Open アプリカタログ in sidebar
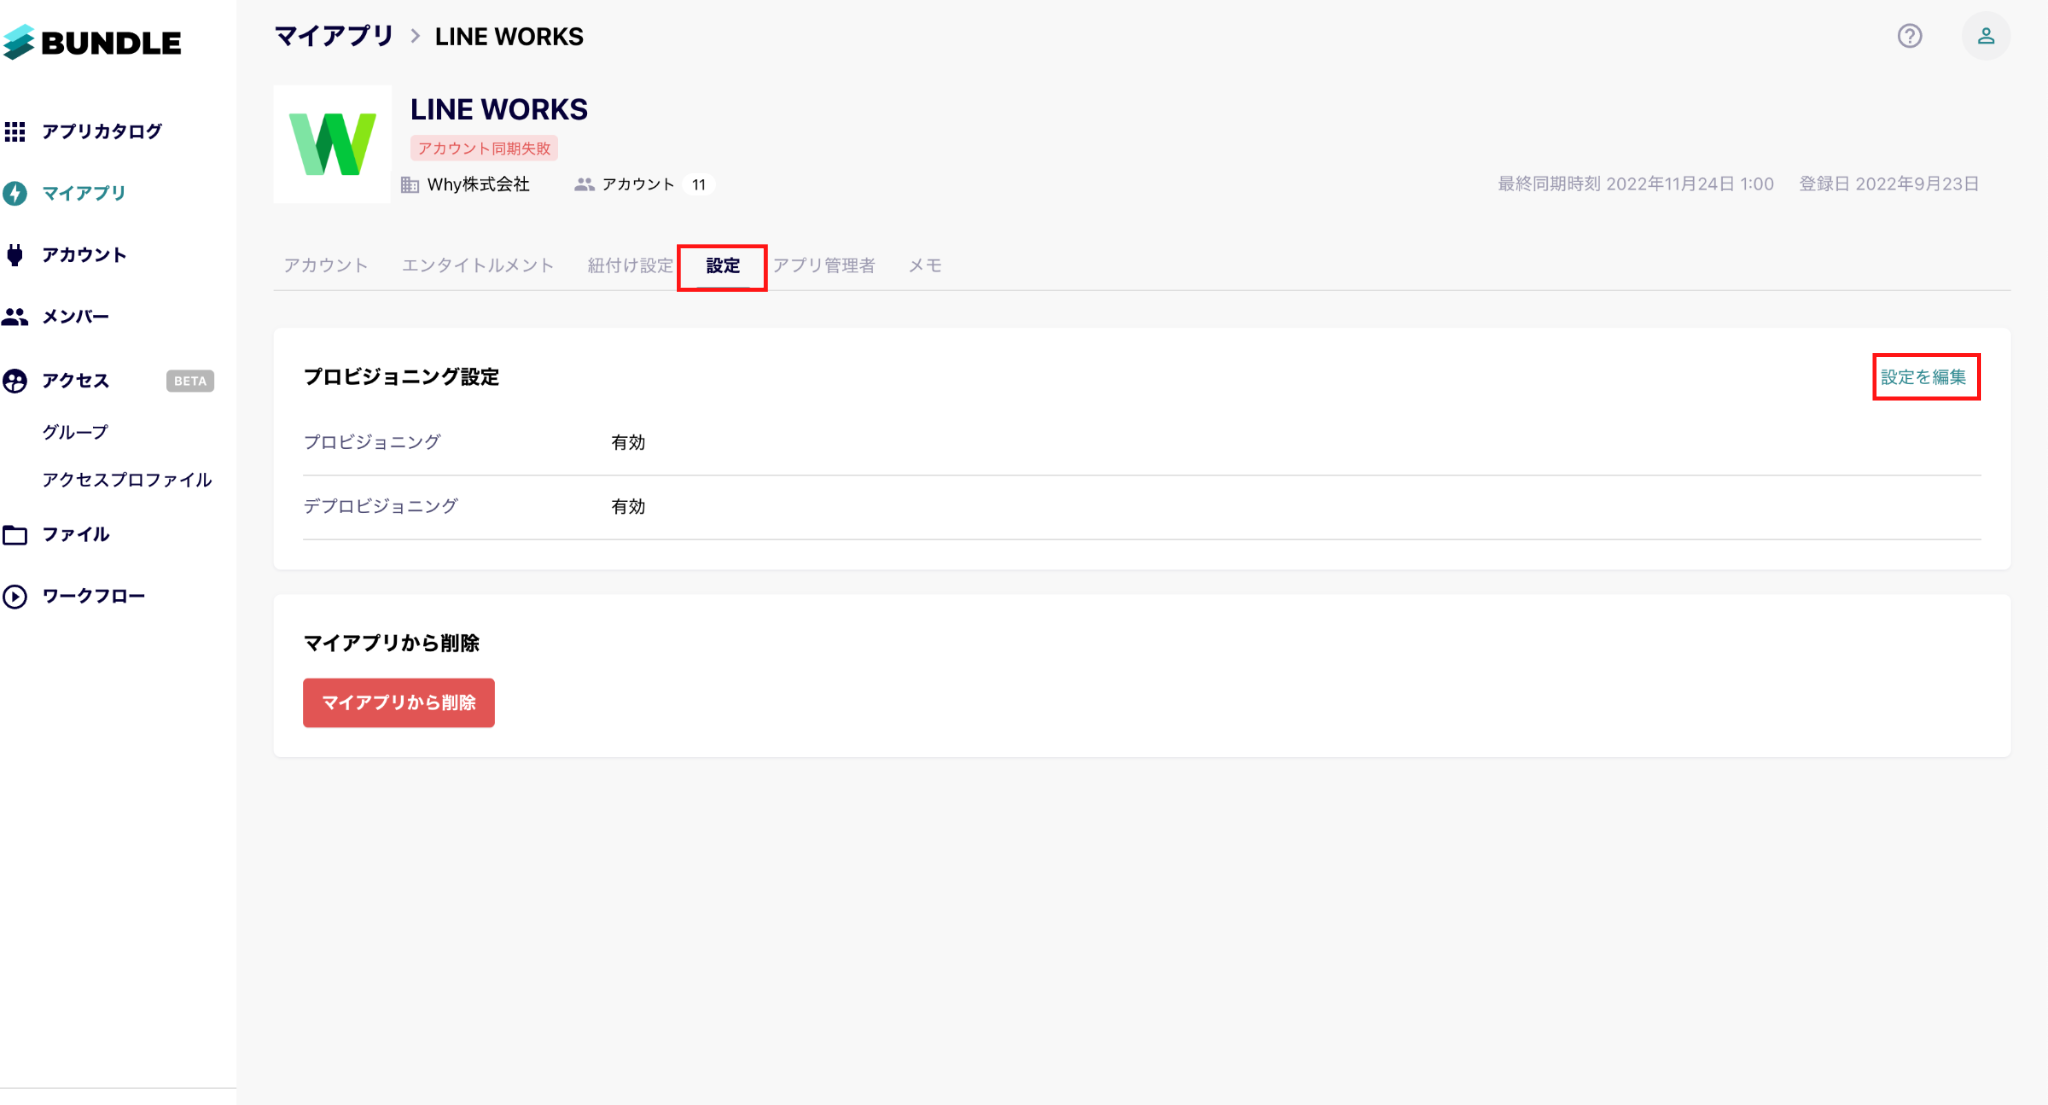Image resolution: width=2048 pixels, height=1105 pixels. pos(102,131)
